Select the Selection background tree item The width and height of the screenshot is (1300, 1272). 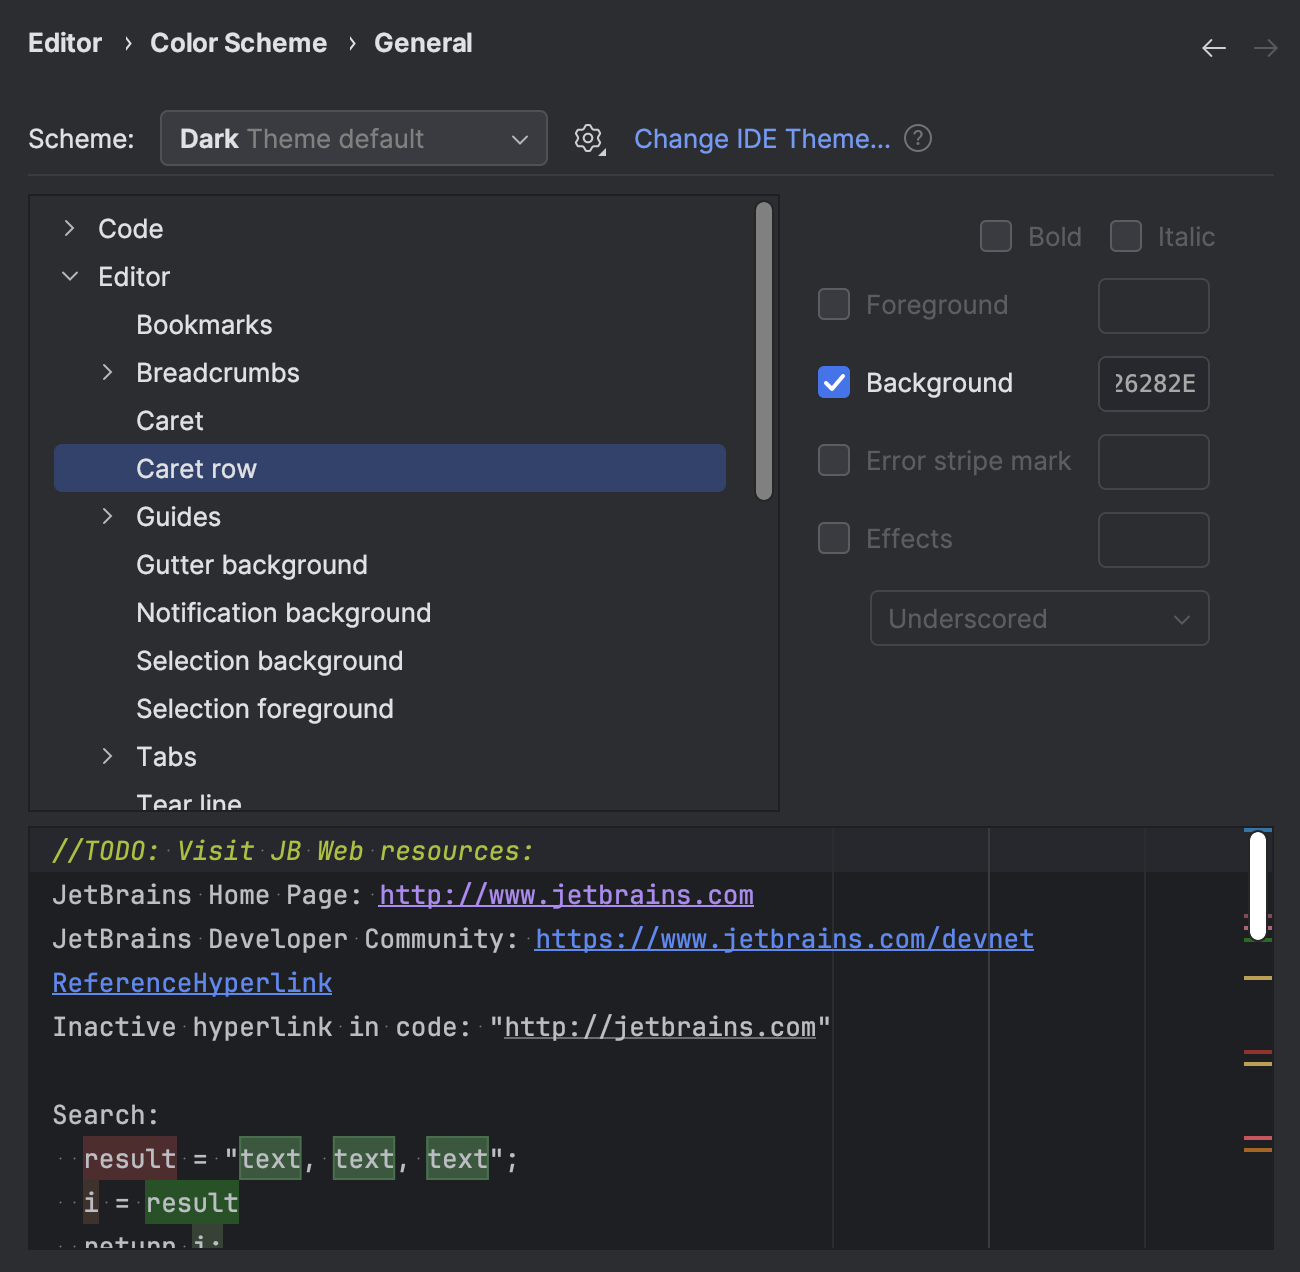click(269, 660)
